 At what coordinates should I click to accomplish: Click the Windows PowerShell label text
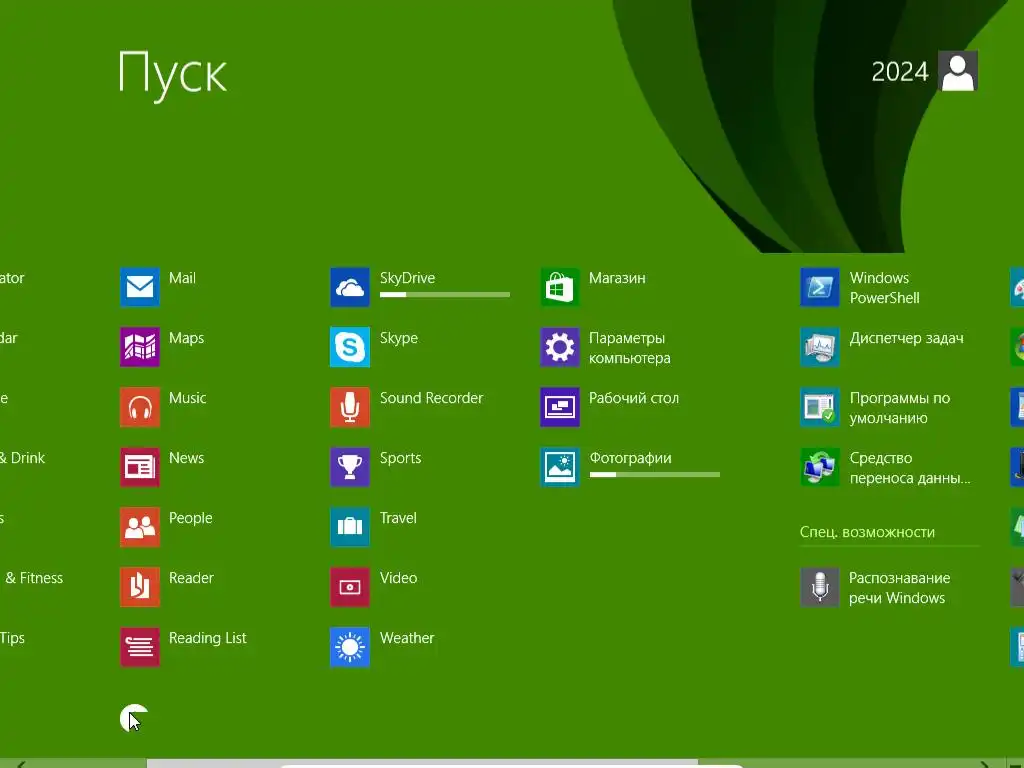pyautogui.click(x=885, y=288)
